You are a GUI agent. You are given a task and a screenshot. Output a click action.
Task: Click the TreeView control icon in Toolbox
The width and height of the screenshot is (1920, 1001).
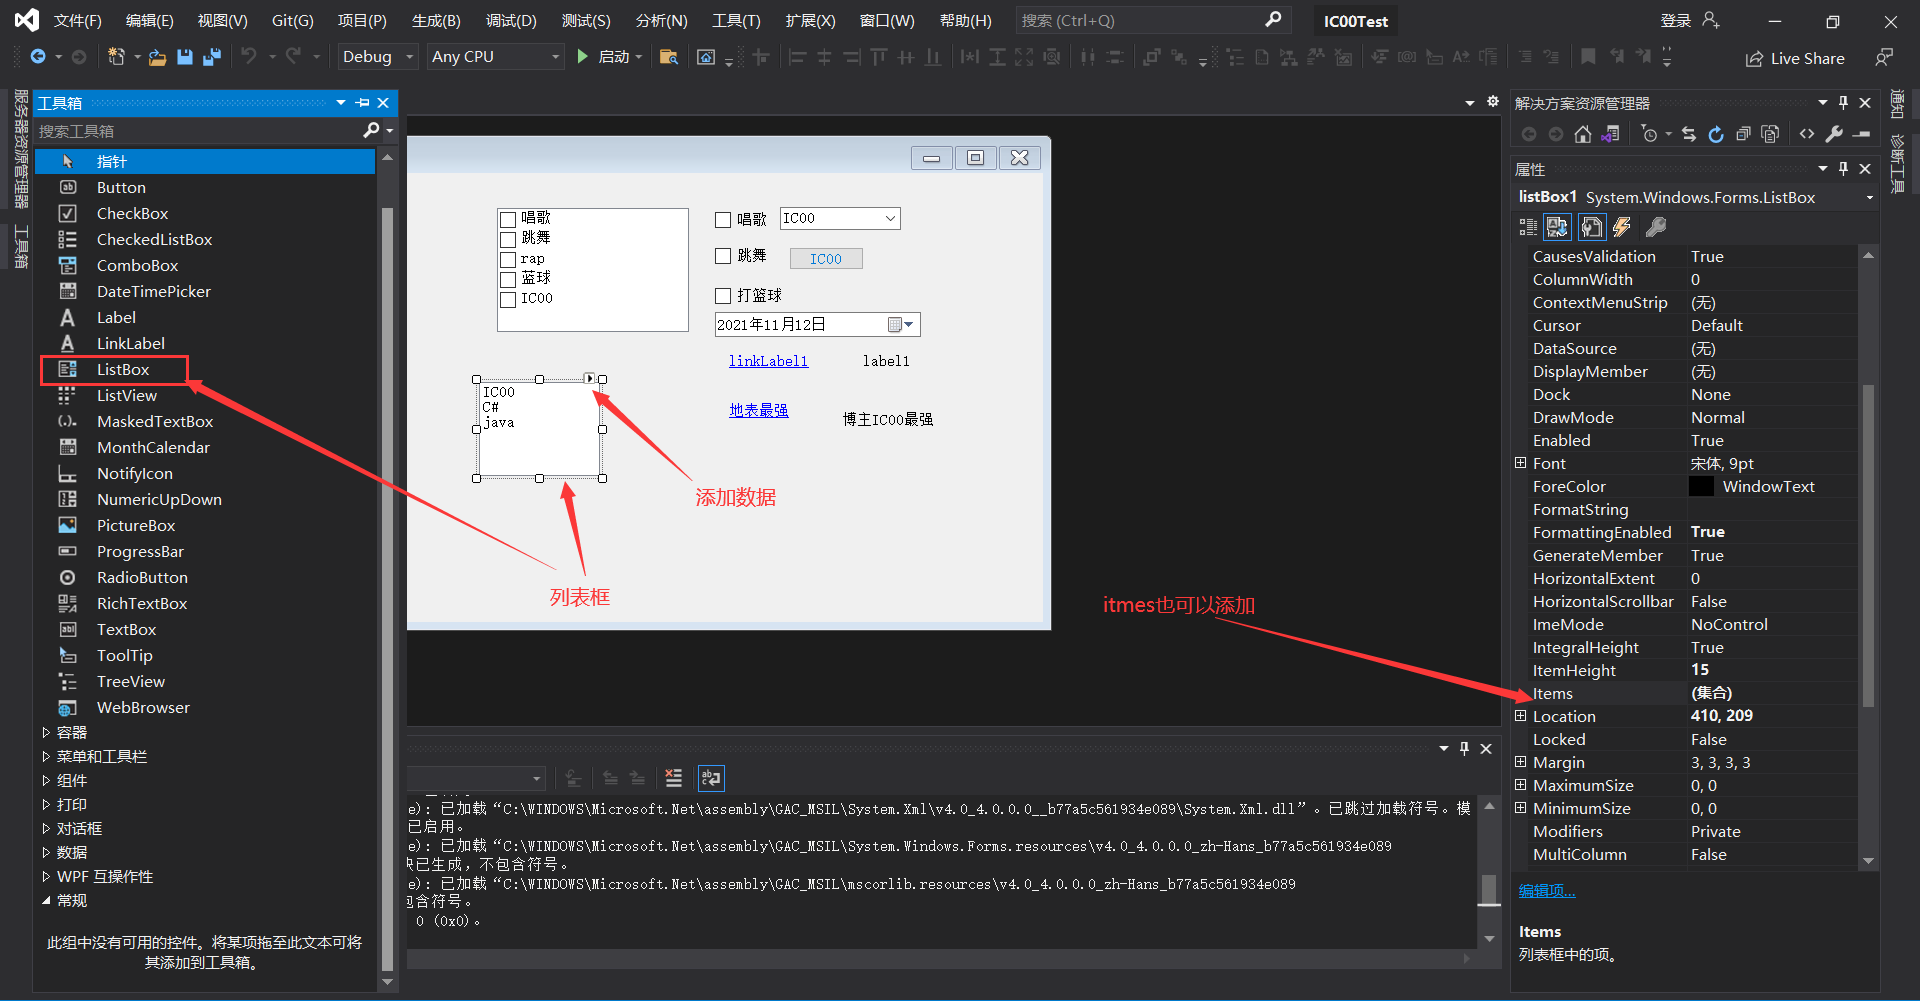(68, 681)
